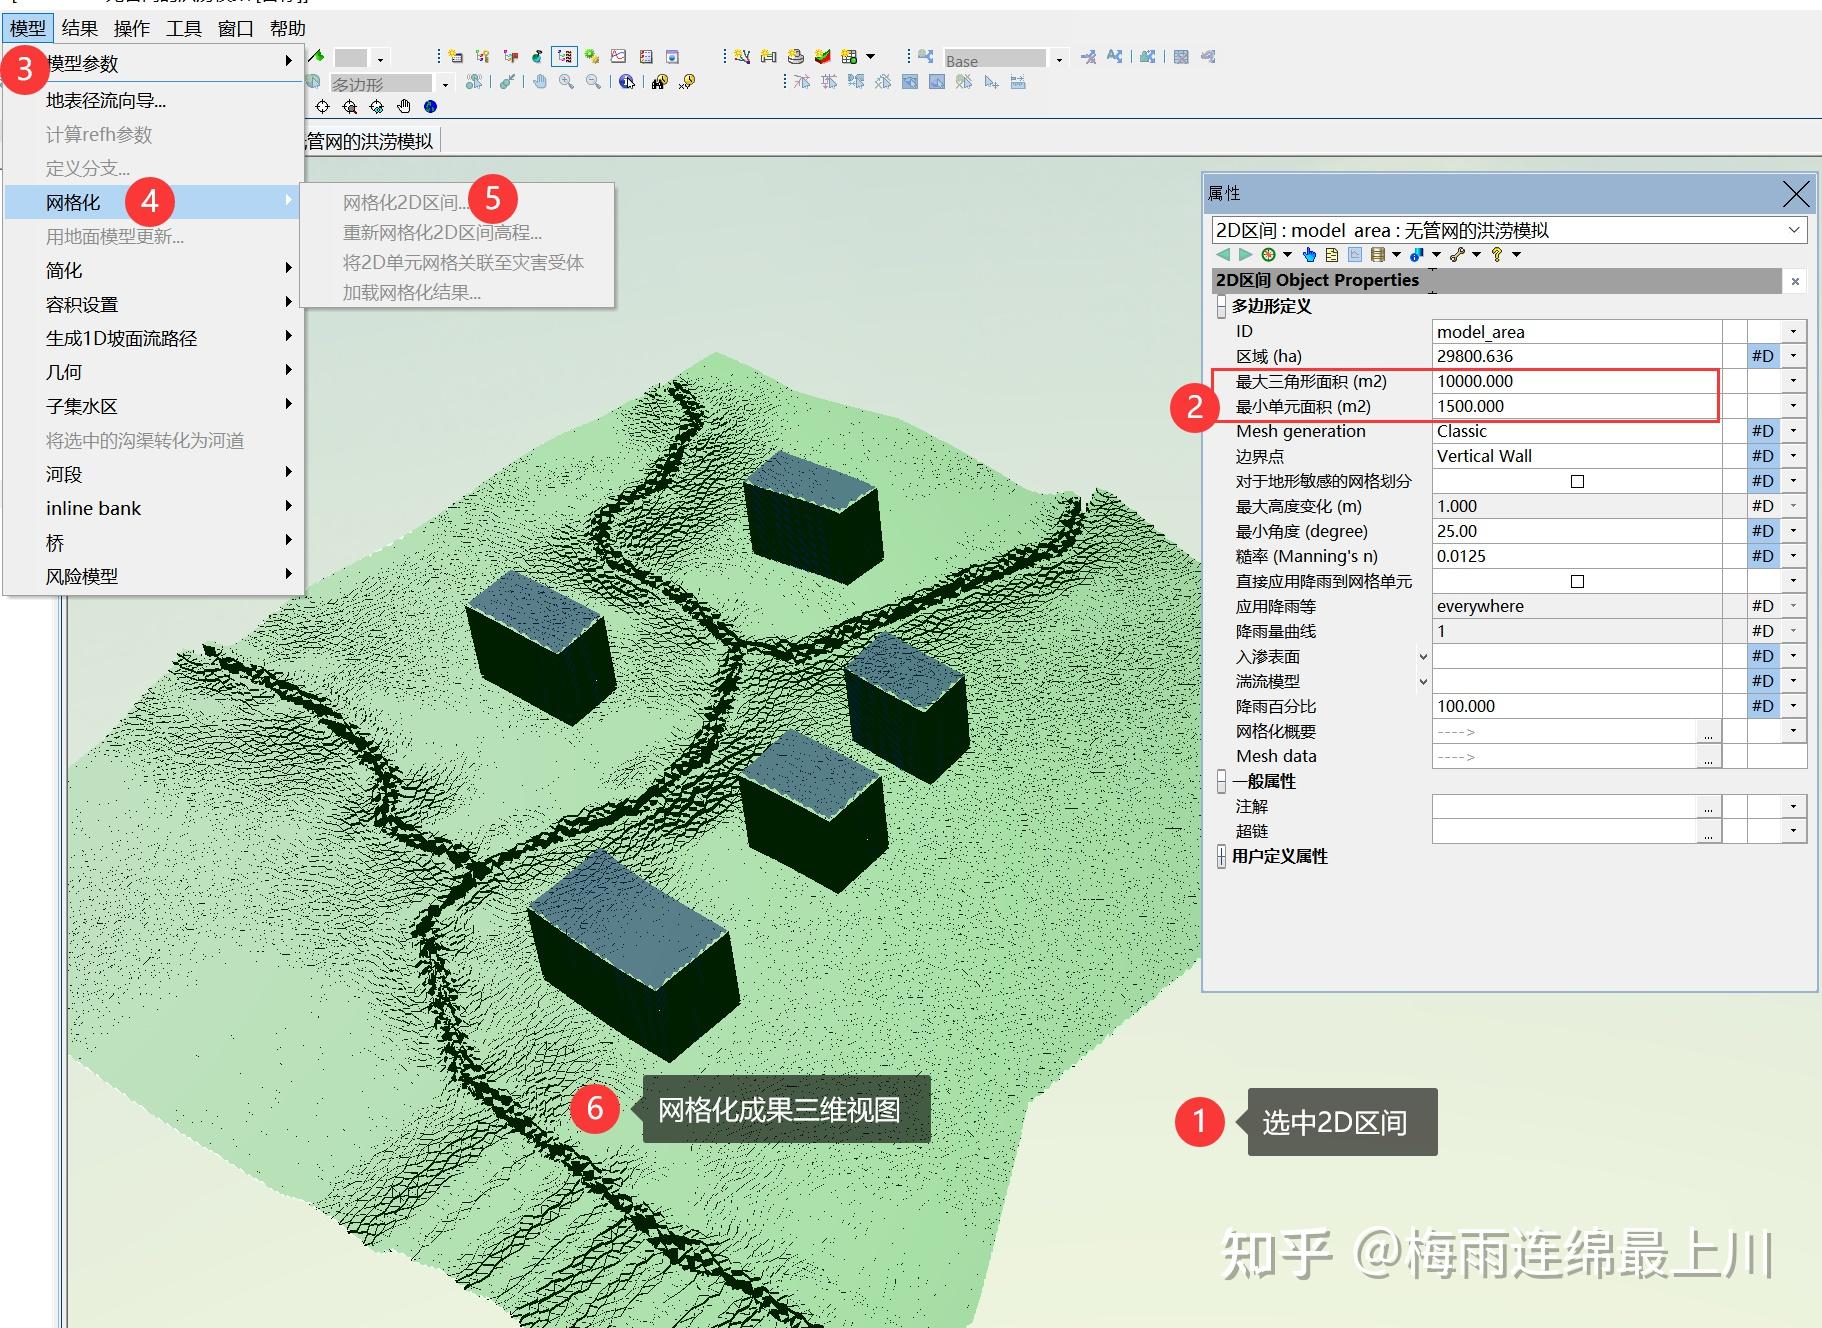Open find with the binoculars toolbar icon
Viewport: 1822px width, 1328px height.
coord(659,81)
